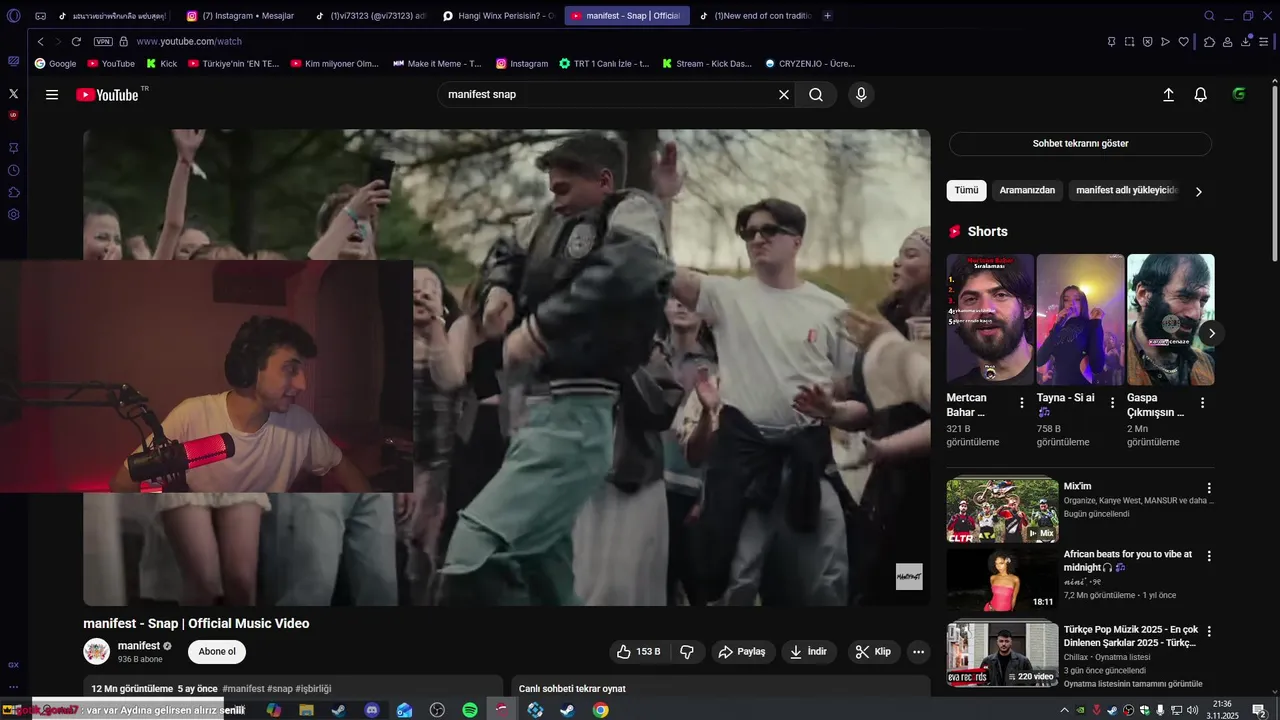Go back with browser back arrow

(41, 42)
